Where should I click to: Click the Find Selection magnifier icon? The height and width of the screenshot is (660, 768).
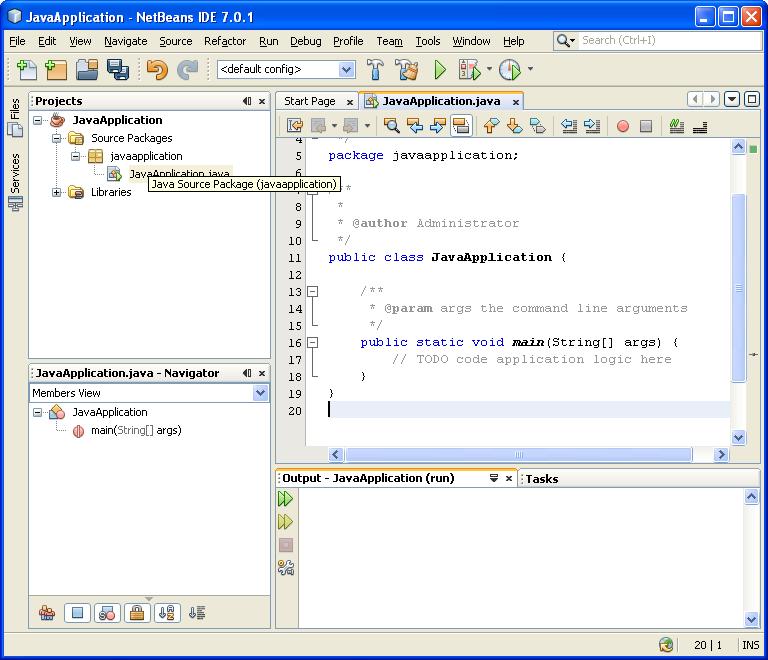pyautogui.click(x=391, y=126)
